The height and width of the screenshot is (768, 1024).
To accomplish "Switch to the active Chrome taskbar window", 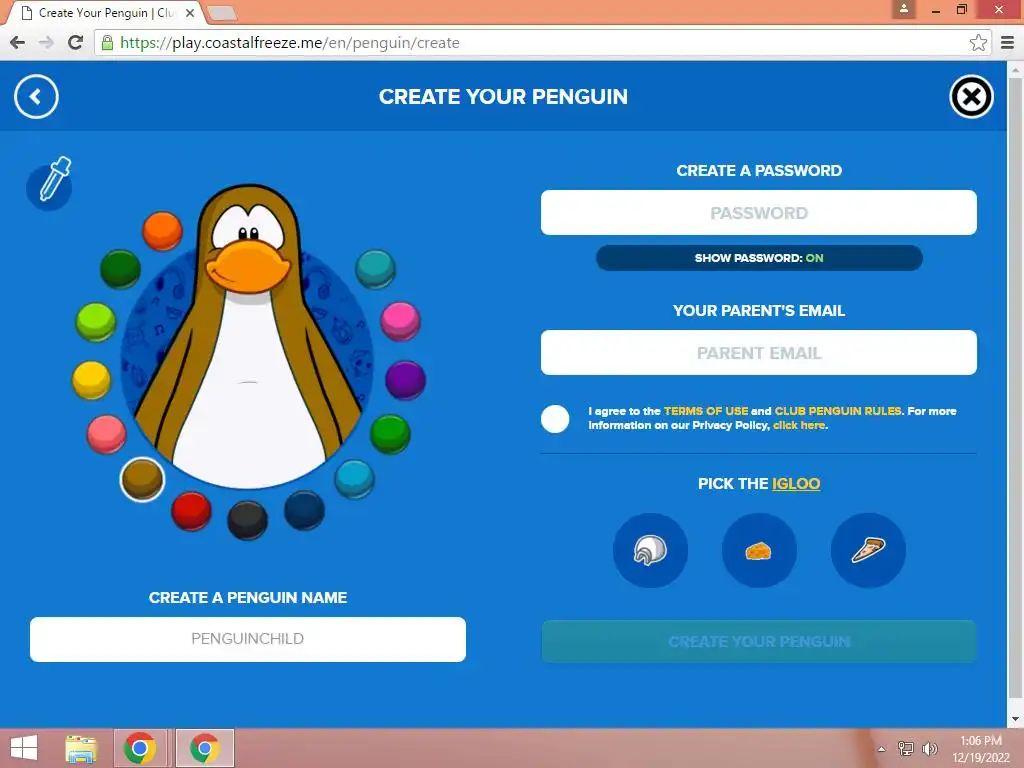I will (x=204, y=748).
